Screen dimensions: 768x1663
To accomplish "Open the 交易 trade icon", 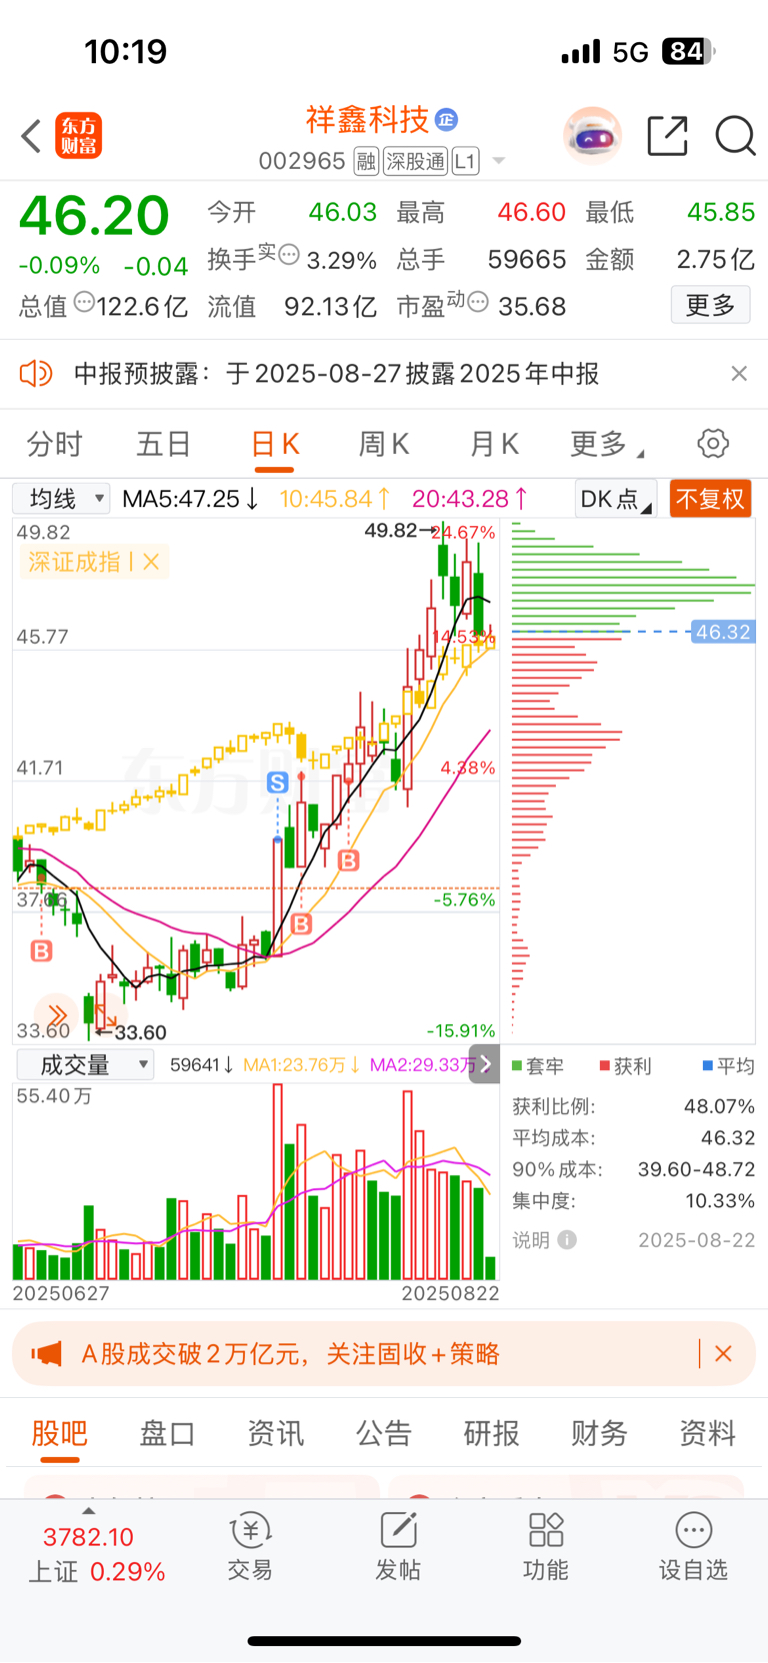I will pyautogui.click(x=250, y=1547).
